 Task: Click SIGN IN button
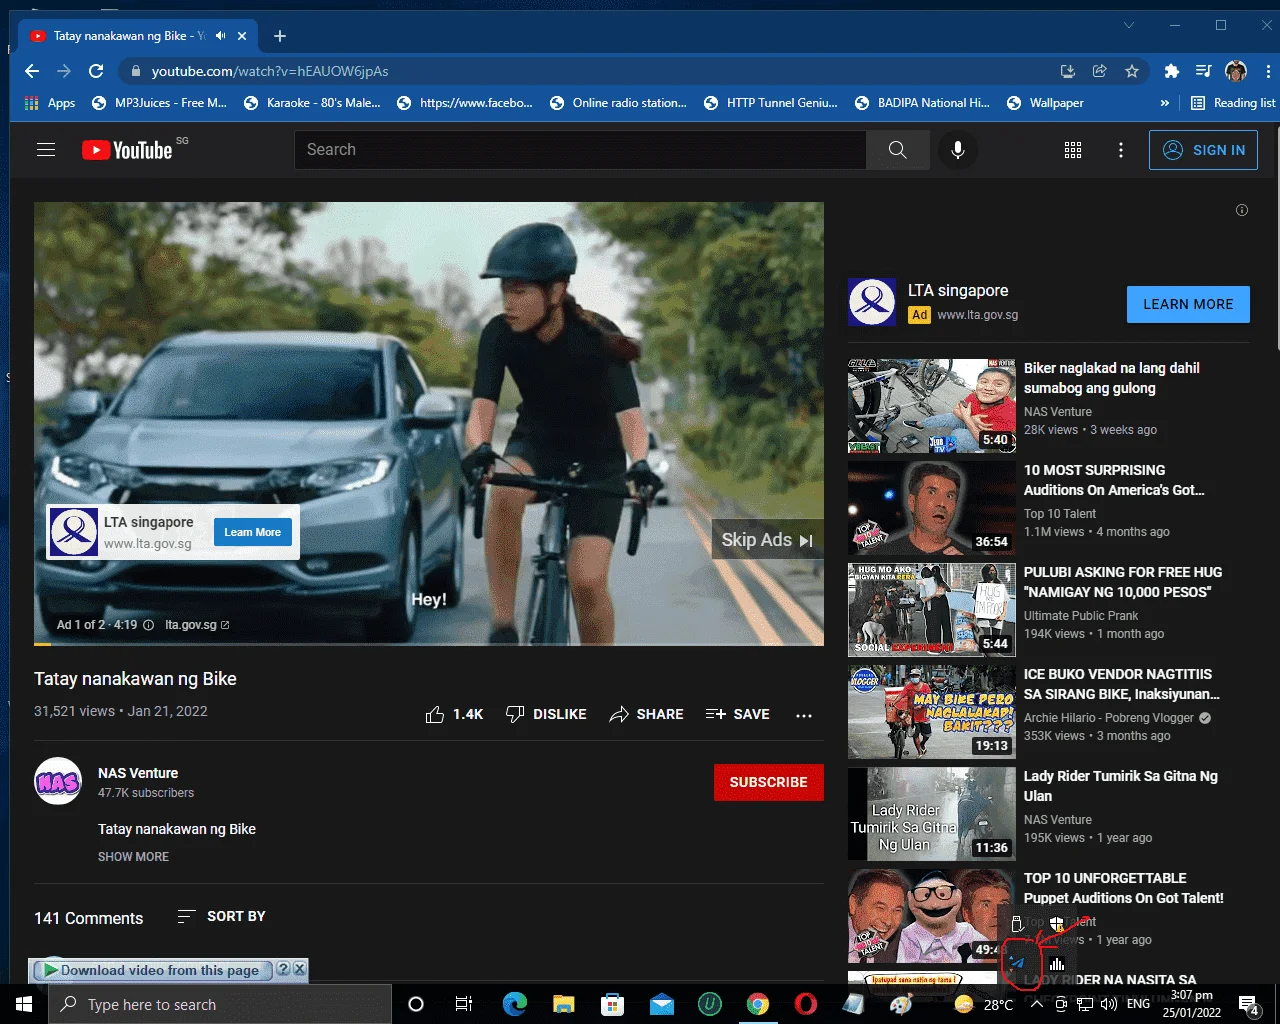[1203, 150]
